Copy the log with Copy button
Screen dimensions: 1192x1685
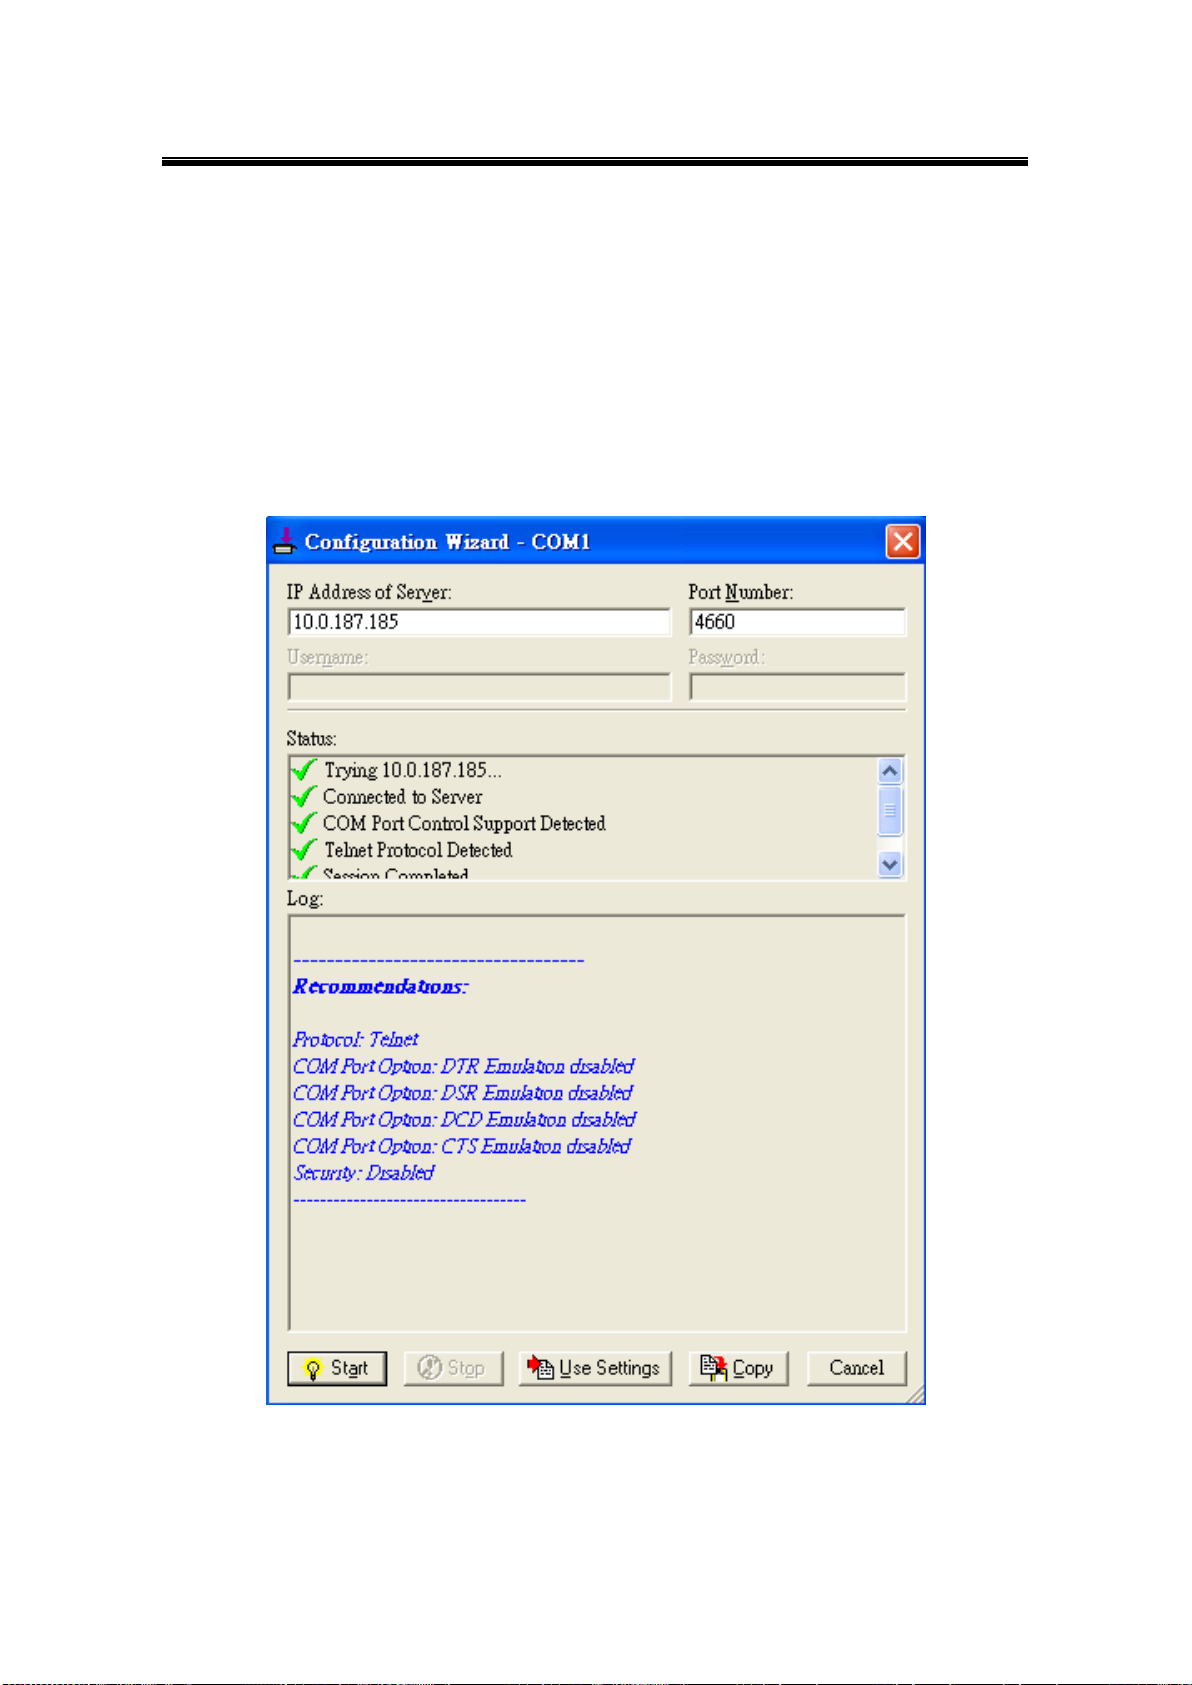[738, 1368]
